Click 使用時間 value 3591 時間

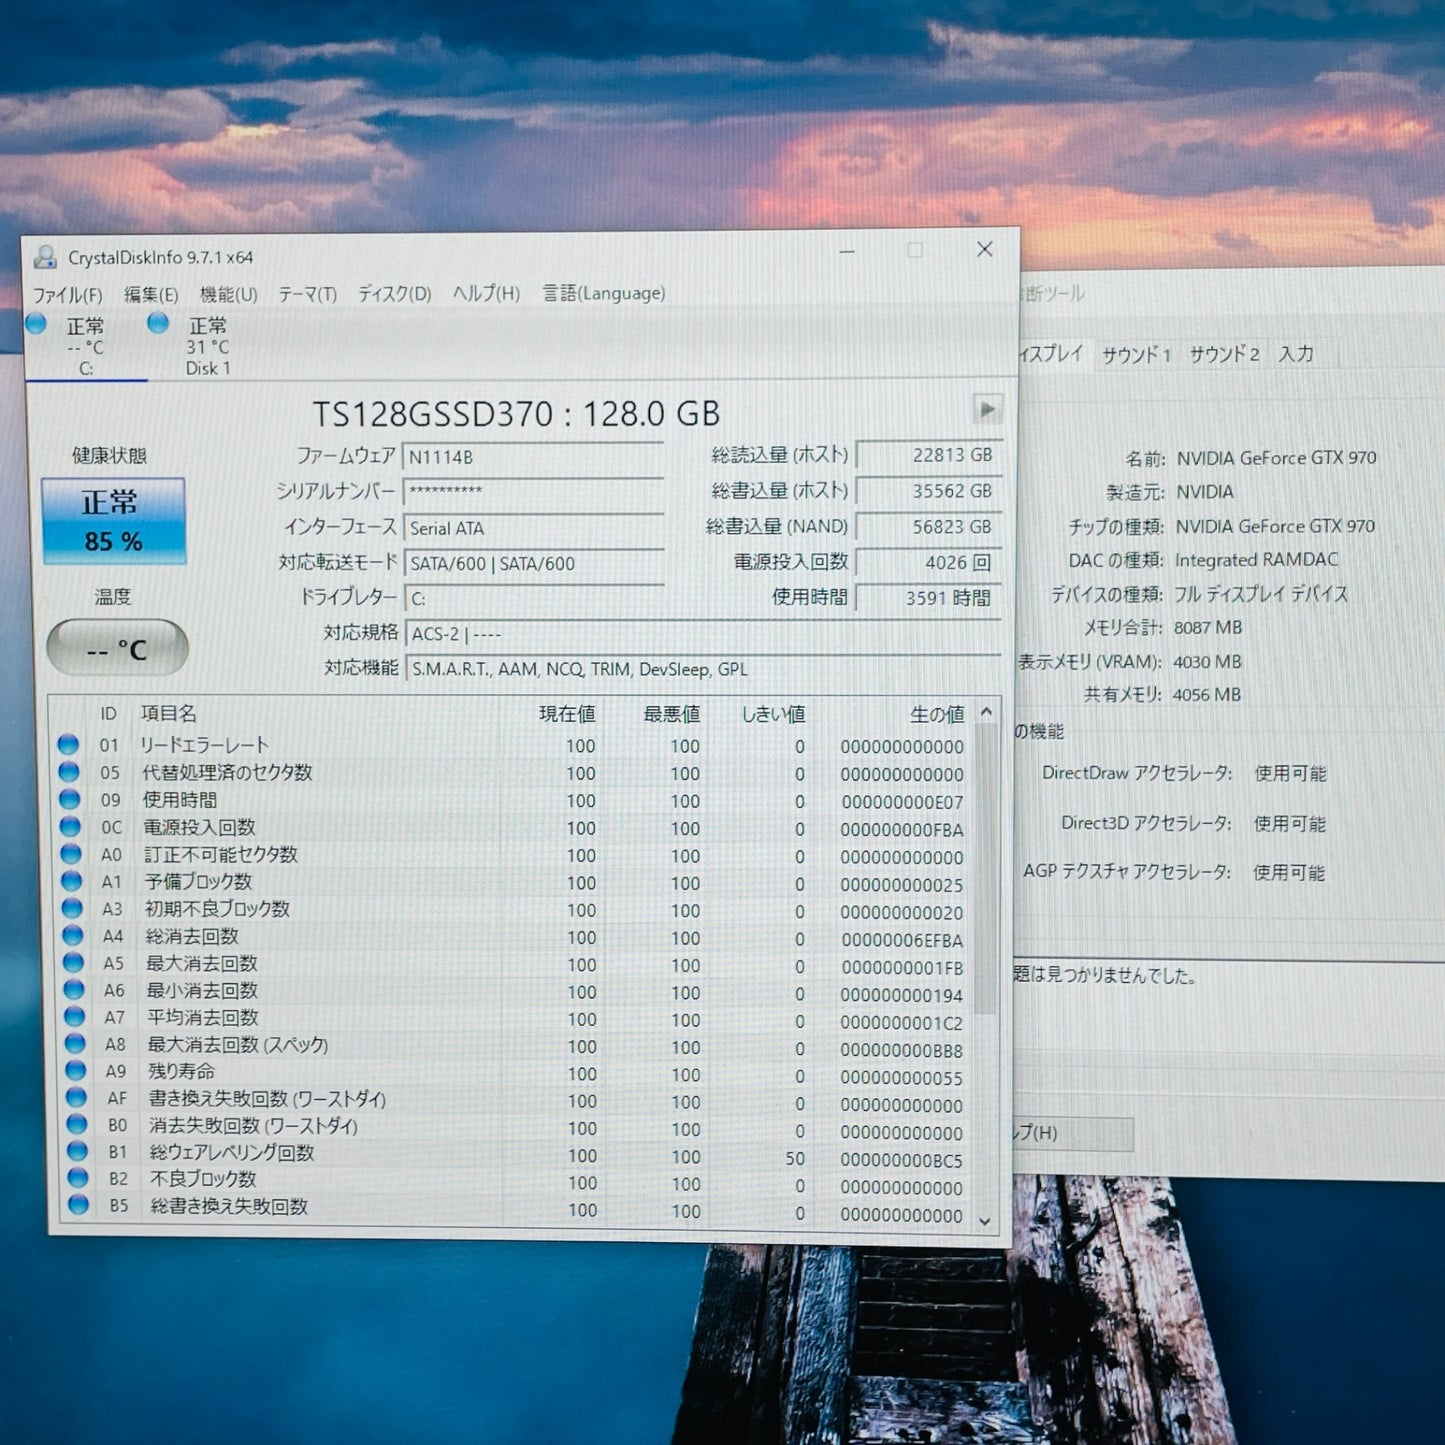928,598
